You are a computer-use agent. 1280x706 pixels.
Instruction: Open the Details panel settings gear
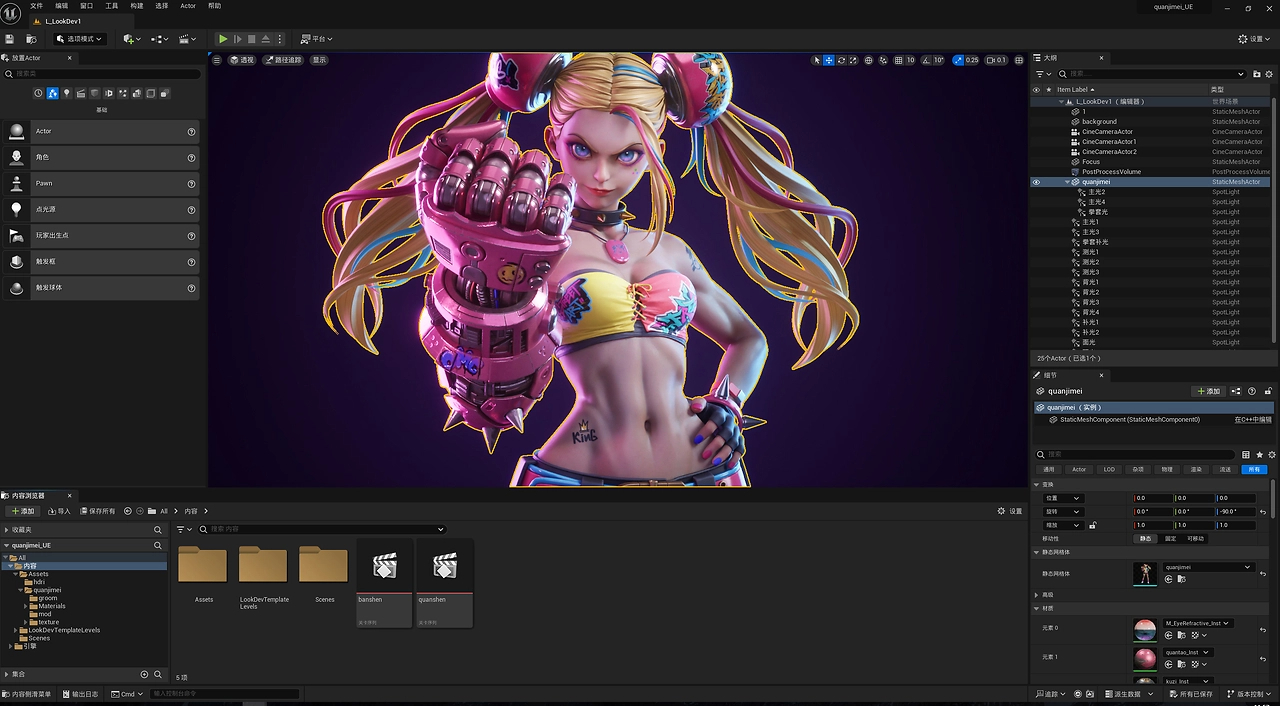(x=1272, y=455)
